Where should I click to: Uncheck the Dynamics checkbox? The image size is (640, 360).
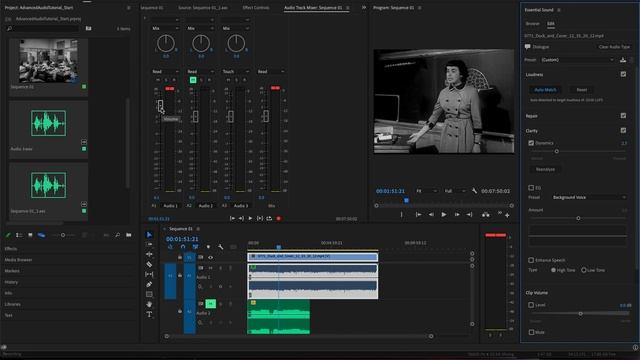pyautogui.click(x=531, y=143)
